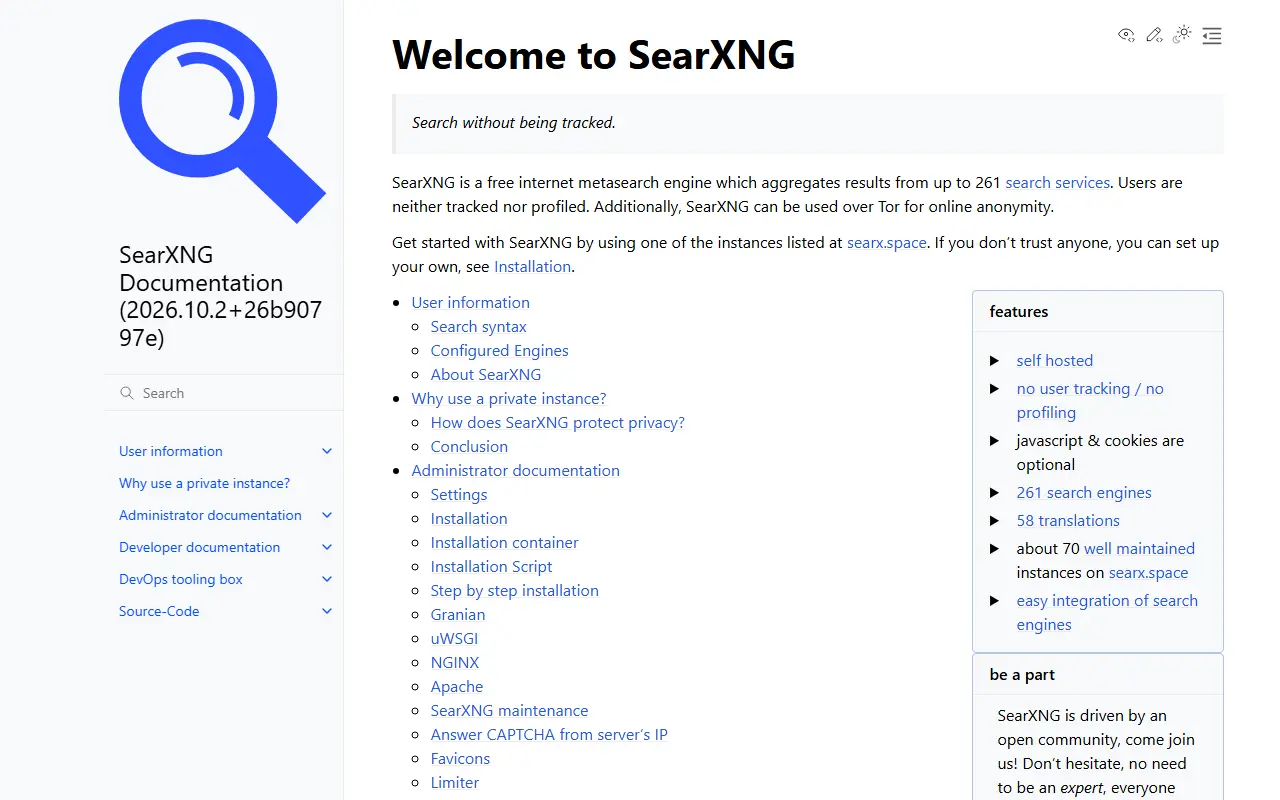This screenshot has height=800, width=1280.
Task: Open the Configured Engines contents link
Action: point(499,351)
